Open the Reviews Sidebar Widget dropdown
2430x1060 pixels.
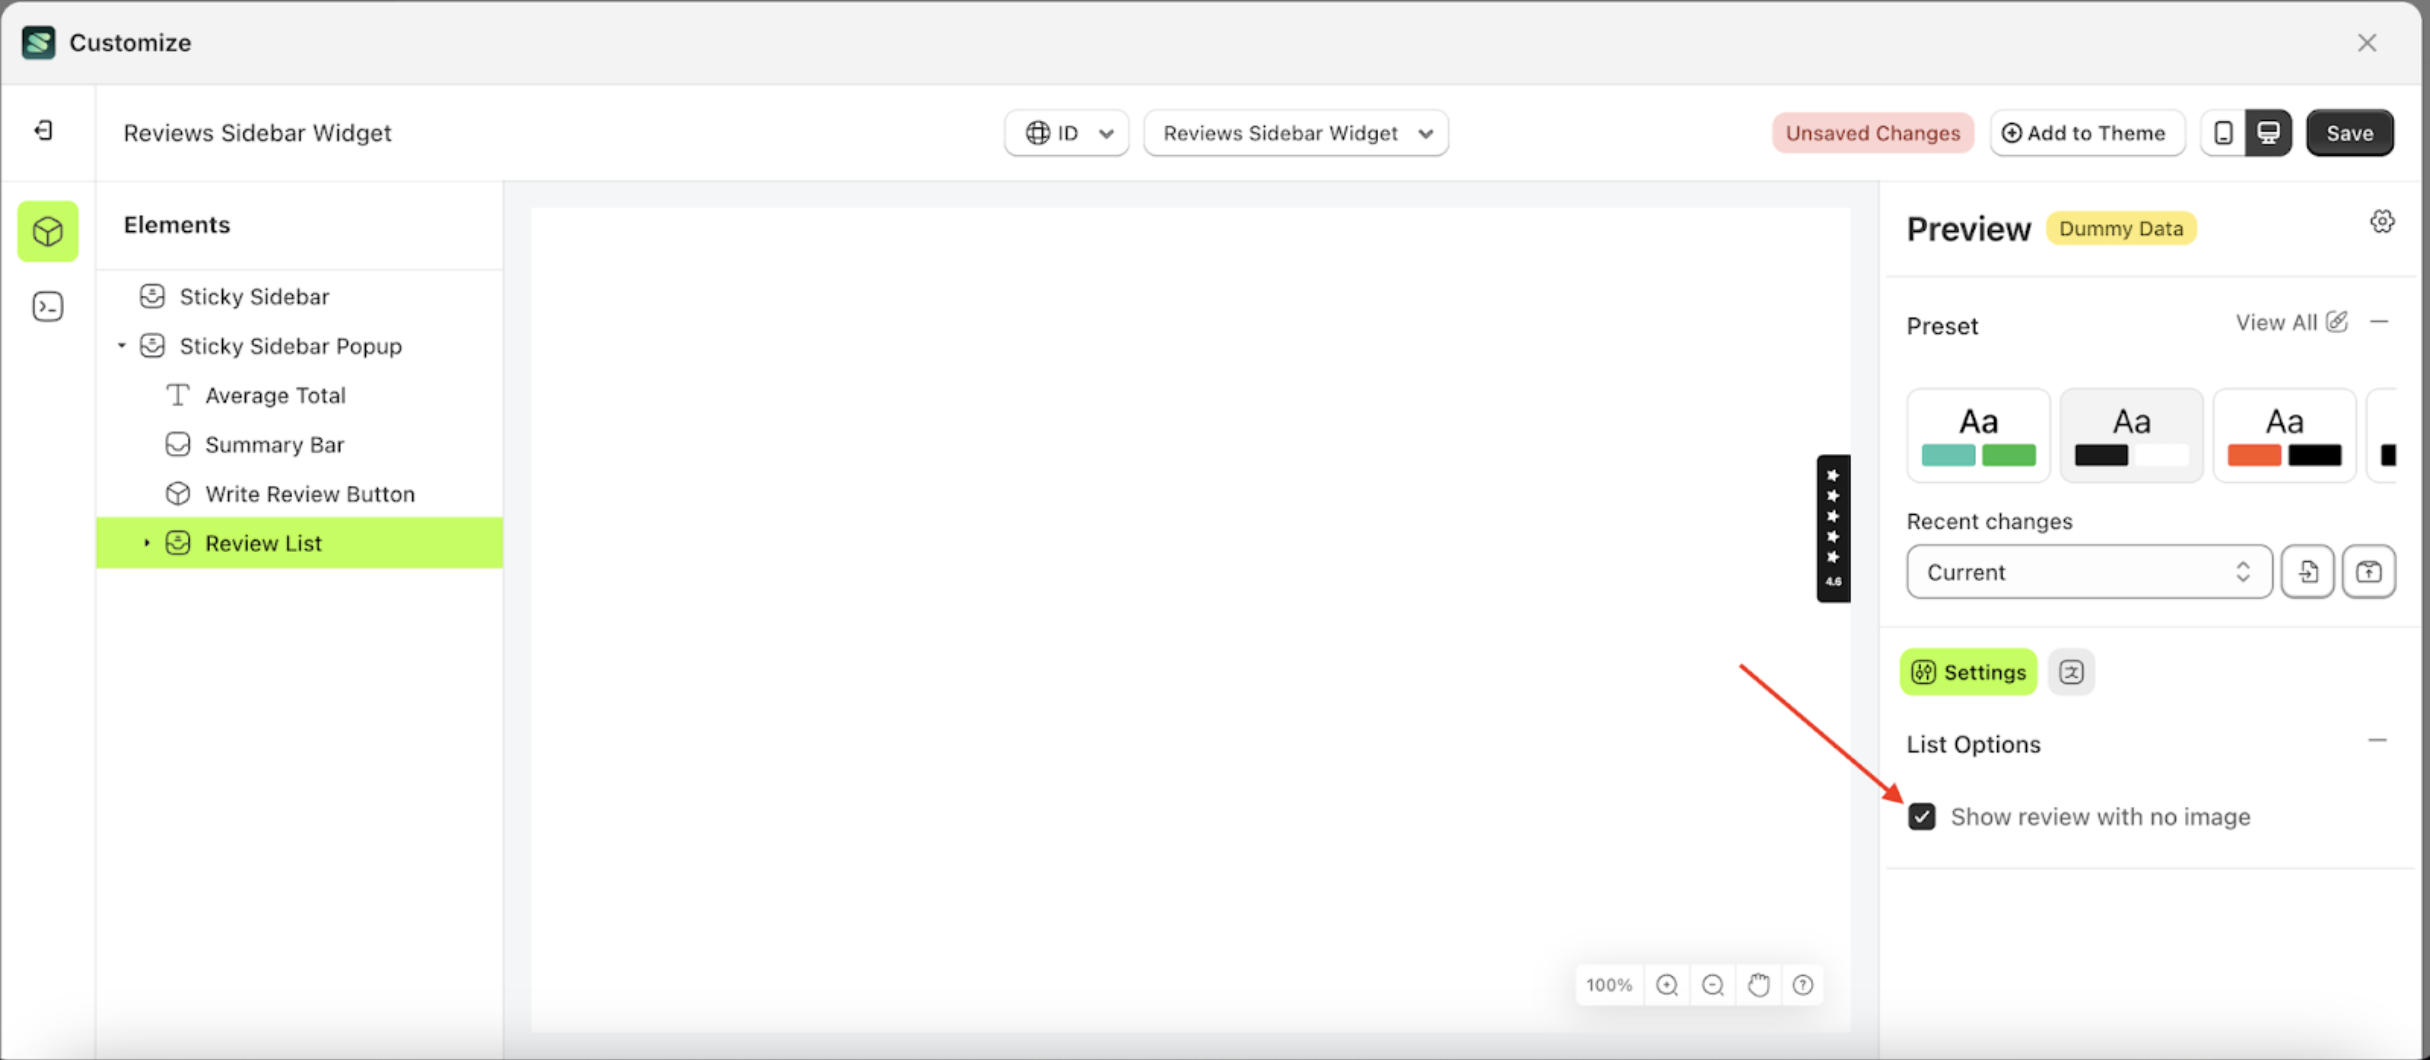tap(1295, 132)
